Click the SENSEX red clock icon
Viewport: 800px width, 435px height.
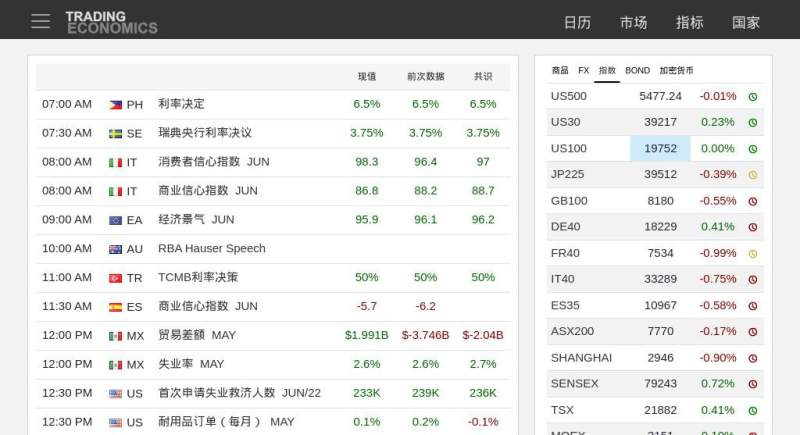pyautogui.click(x=753, y=384)
